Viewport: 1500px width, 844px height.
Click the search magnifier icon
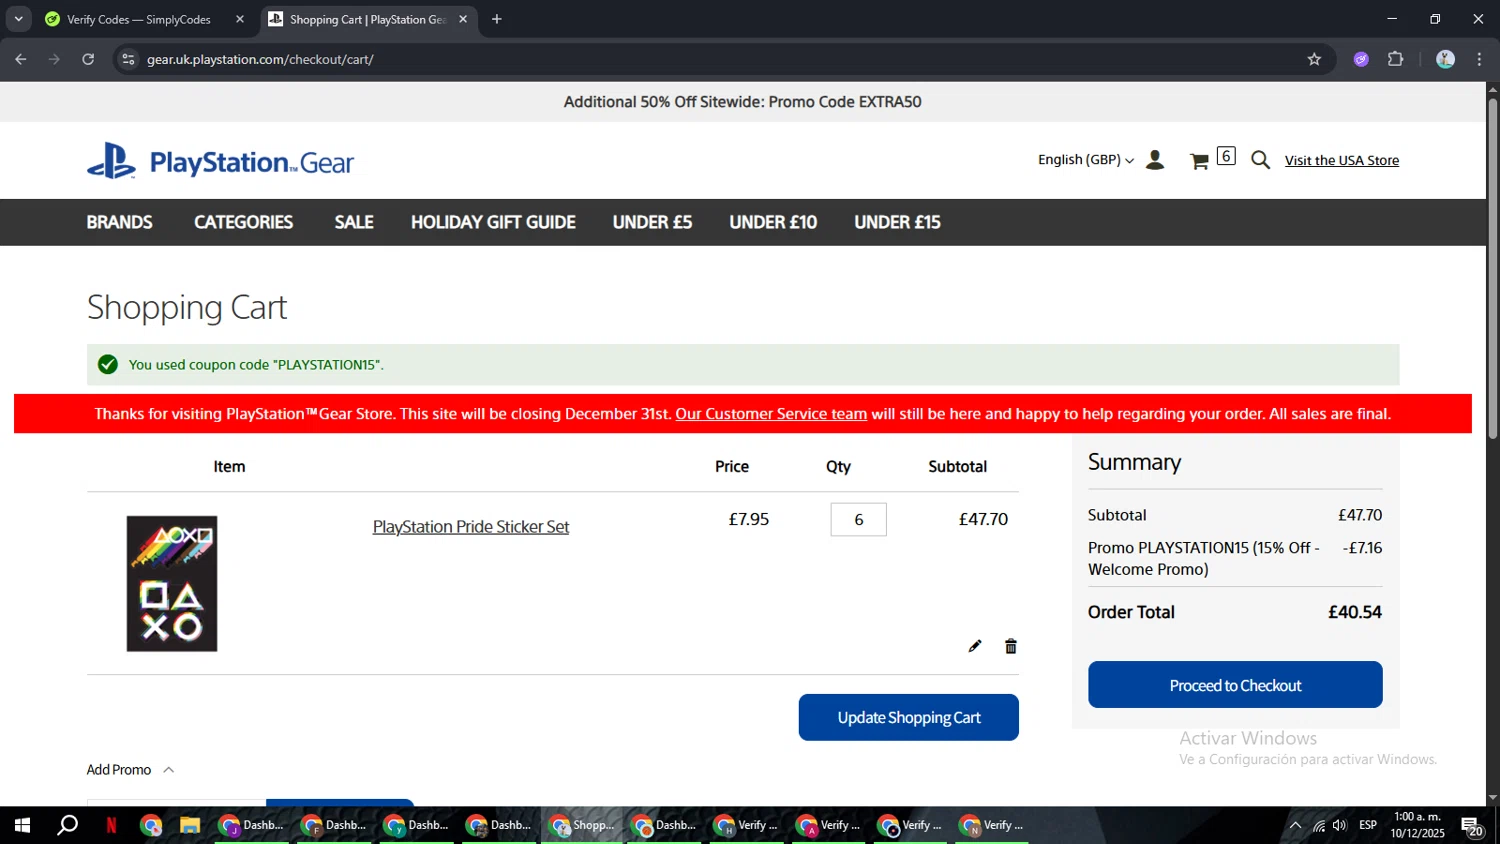pyautogui.click(x=1261, y=160)
